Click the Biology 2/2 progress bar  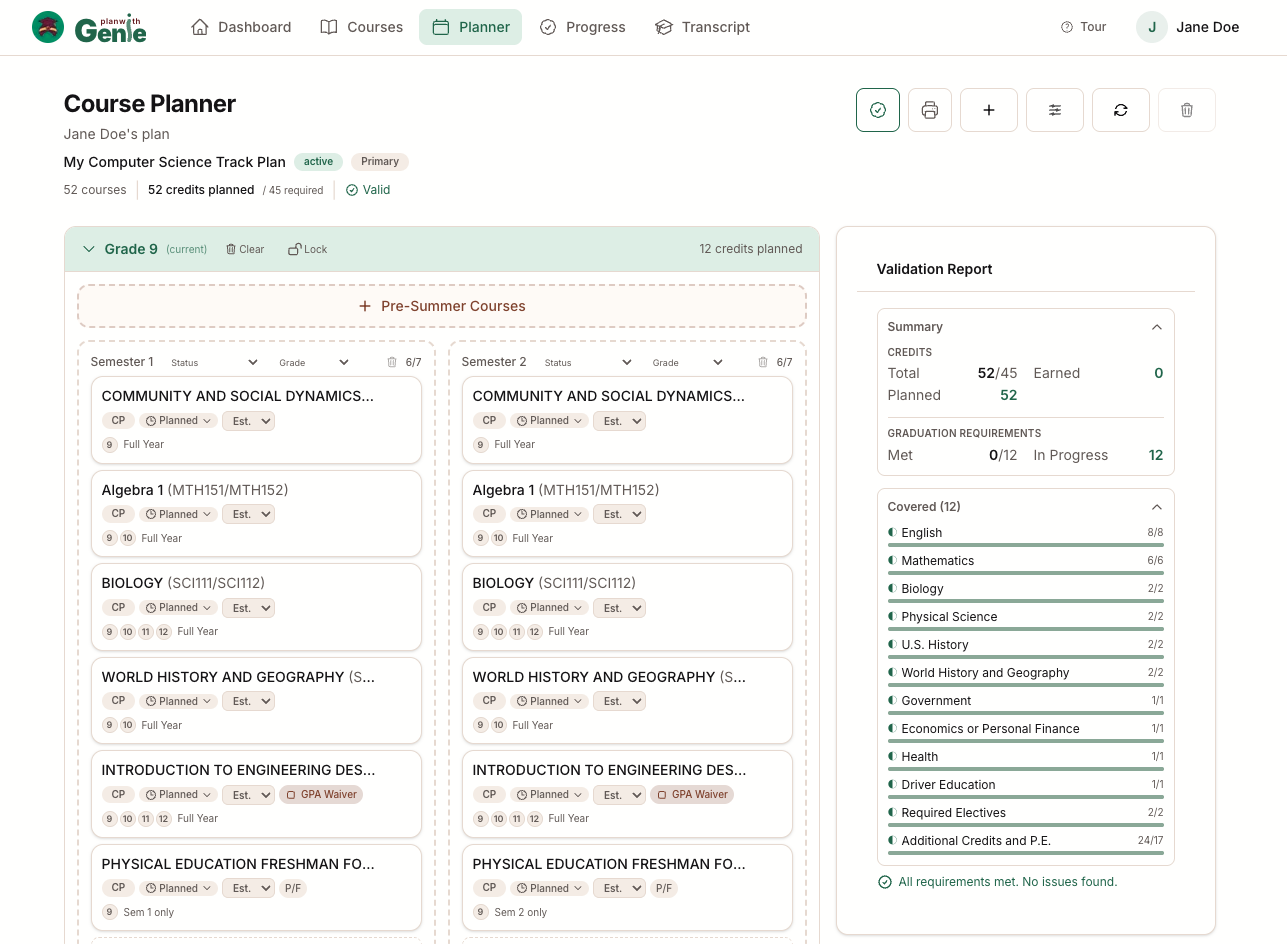[x=1025, y=601]
